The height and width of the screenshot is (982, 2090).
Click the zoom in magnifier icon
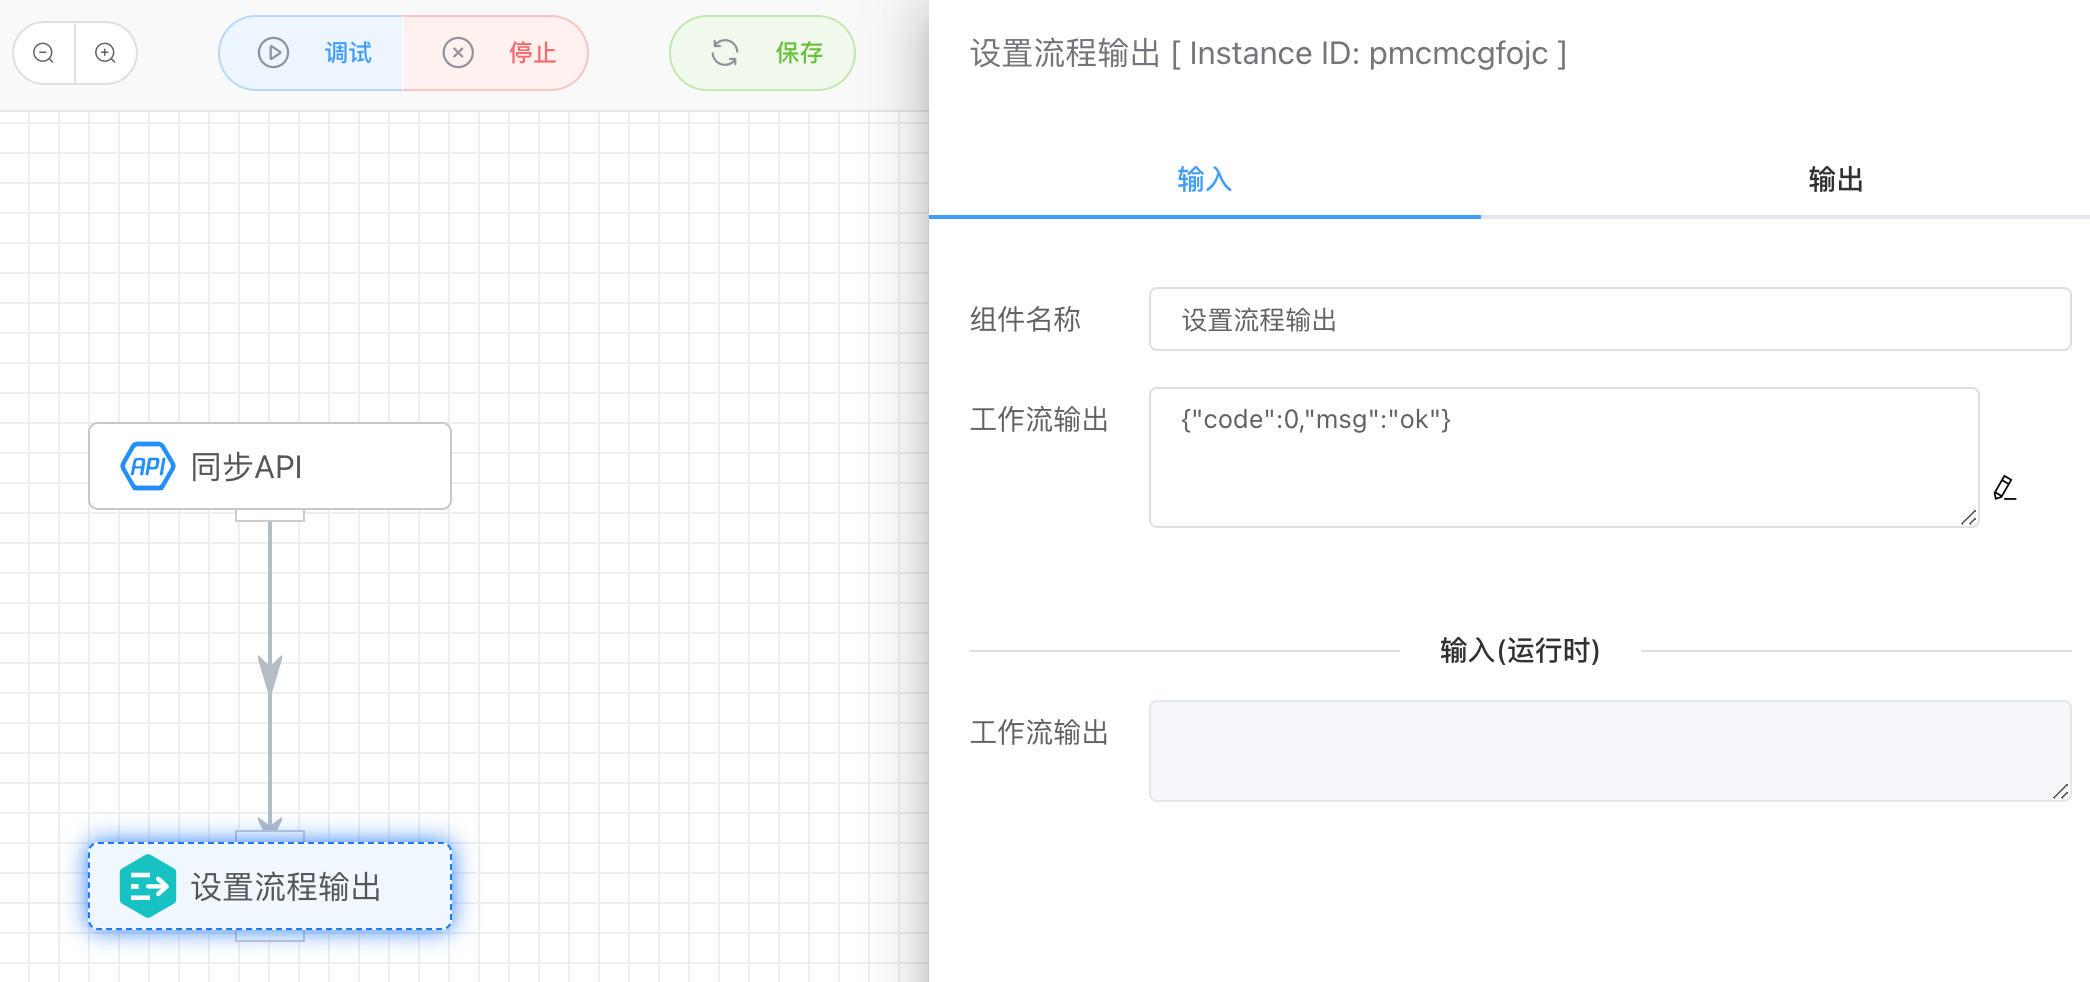click(x=106, y=53)
